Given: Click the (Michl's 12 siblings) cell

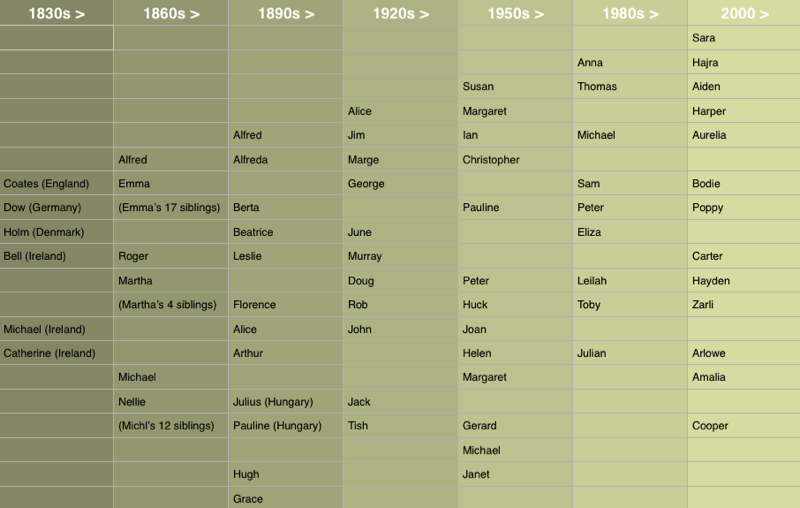Looking at the screenshot, I should click(166, 426).
